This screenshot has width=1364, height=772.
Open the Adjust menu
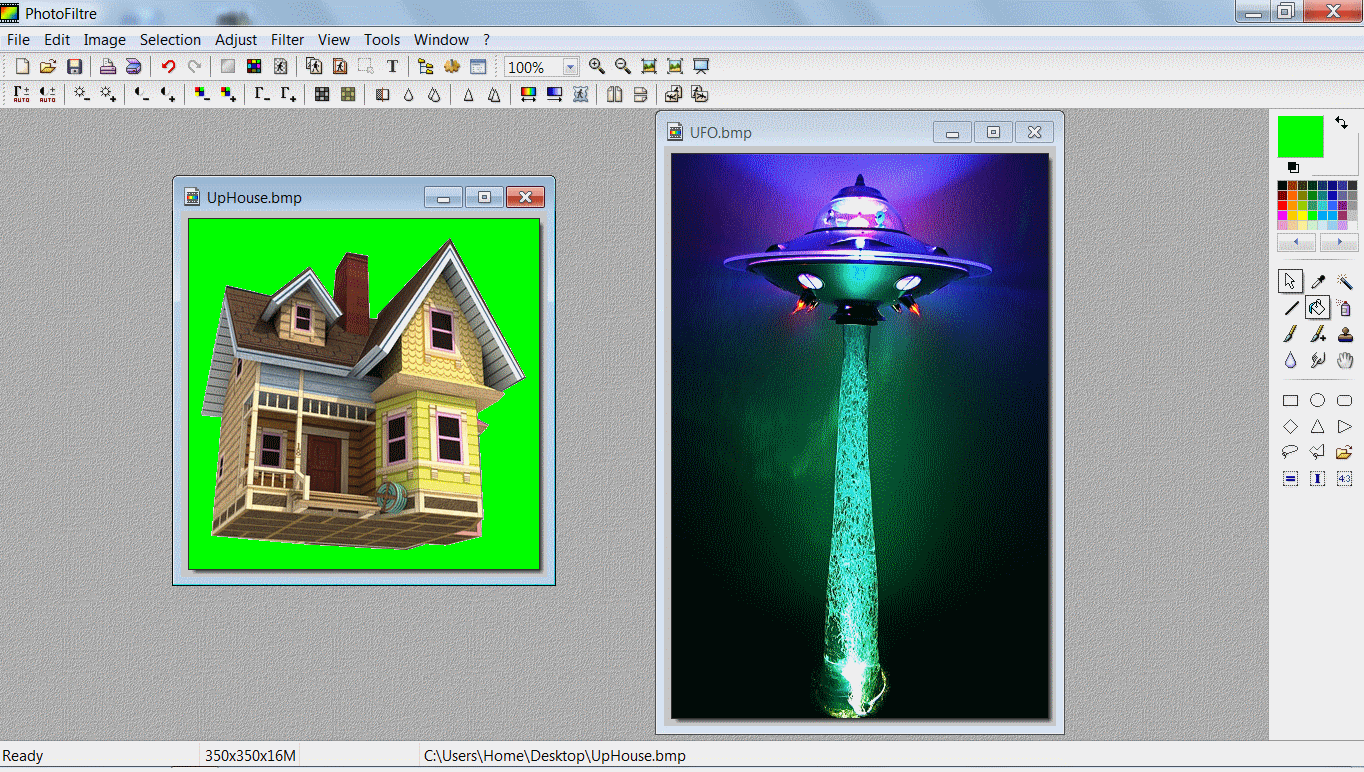[x=236, y=40]
